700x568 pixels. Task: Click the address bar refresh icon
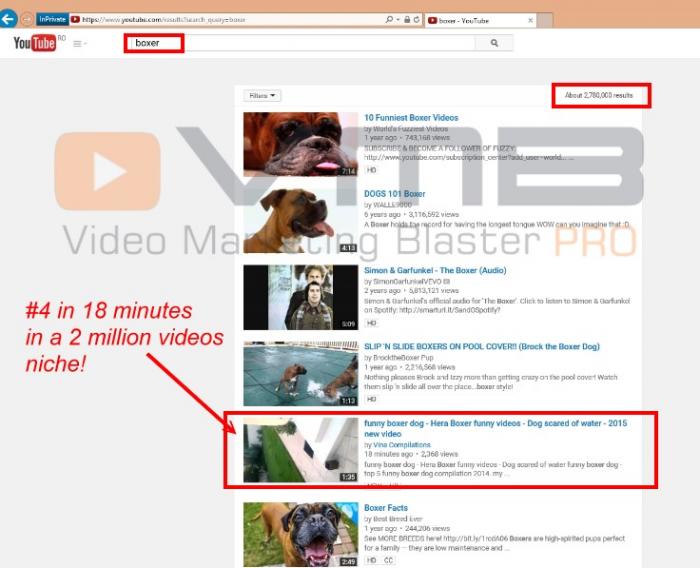pyautogui.click(x=417, y=20)
